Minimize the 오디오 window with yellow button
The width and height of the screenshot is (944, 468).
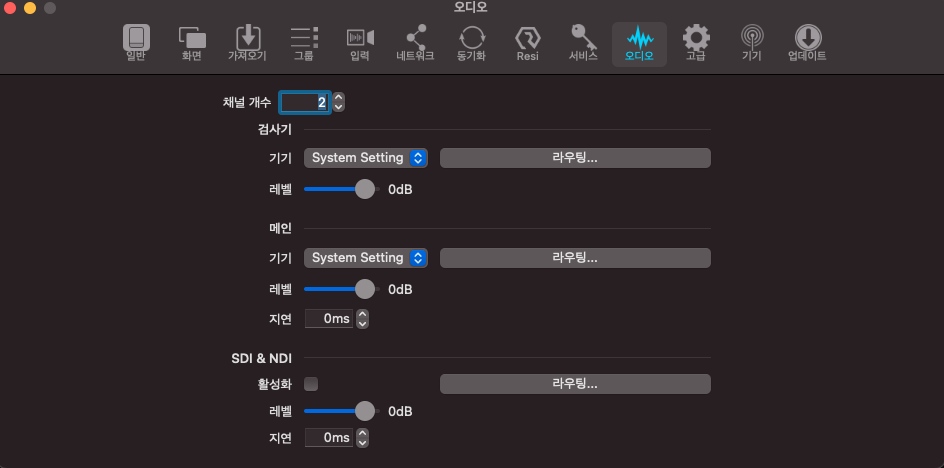(30, 8)
